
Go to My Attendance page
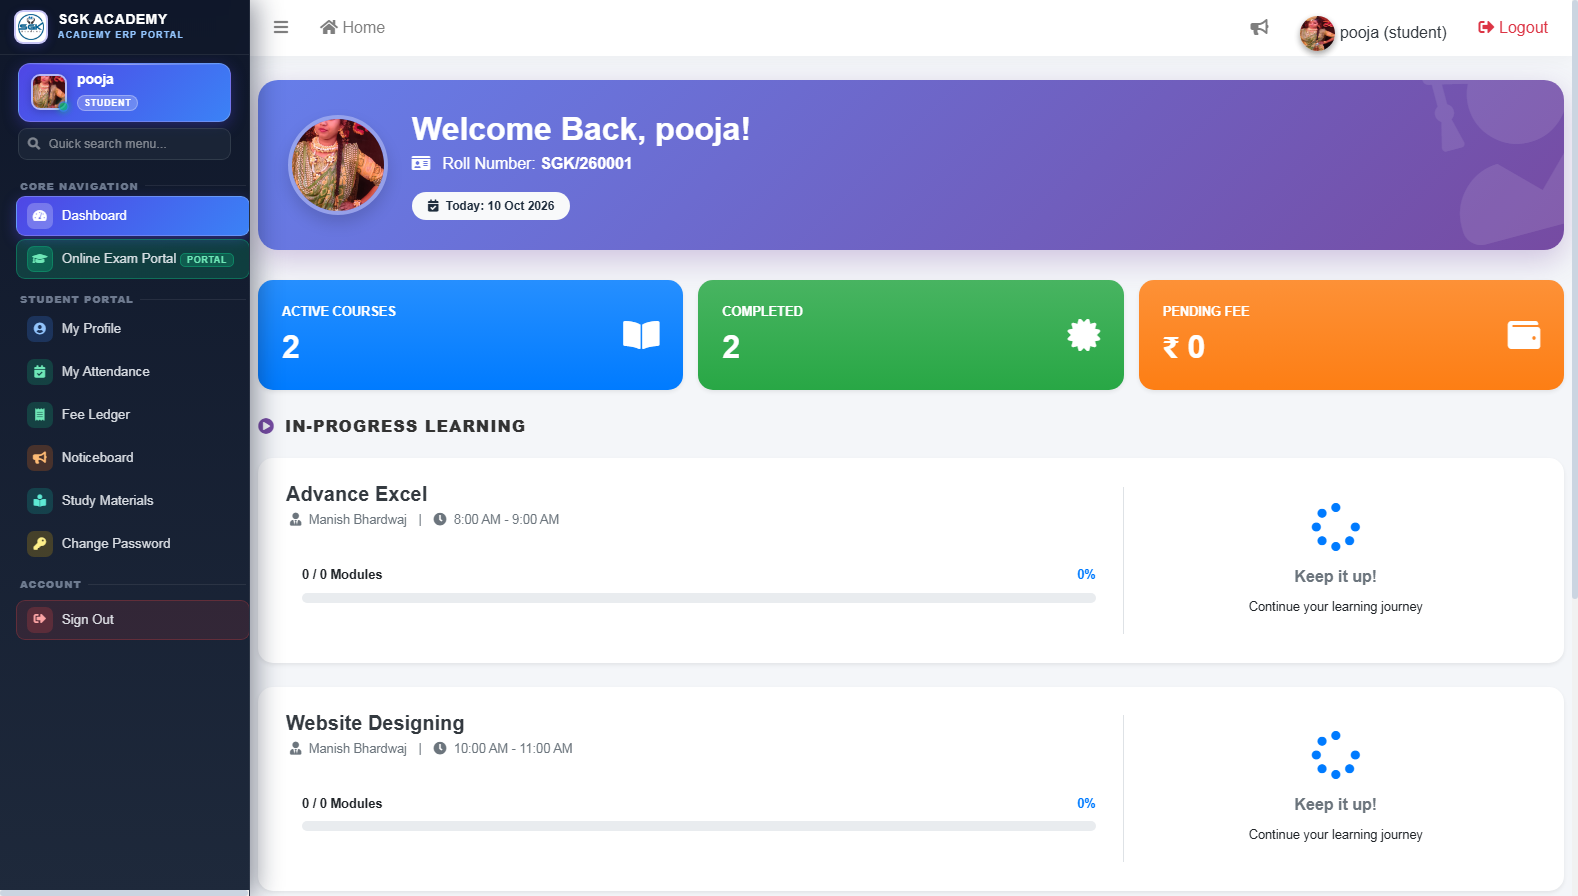[x=132, y=372]
